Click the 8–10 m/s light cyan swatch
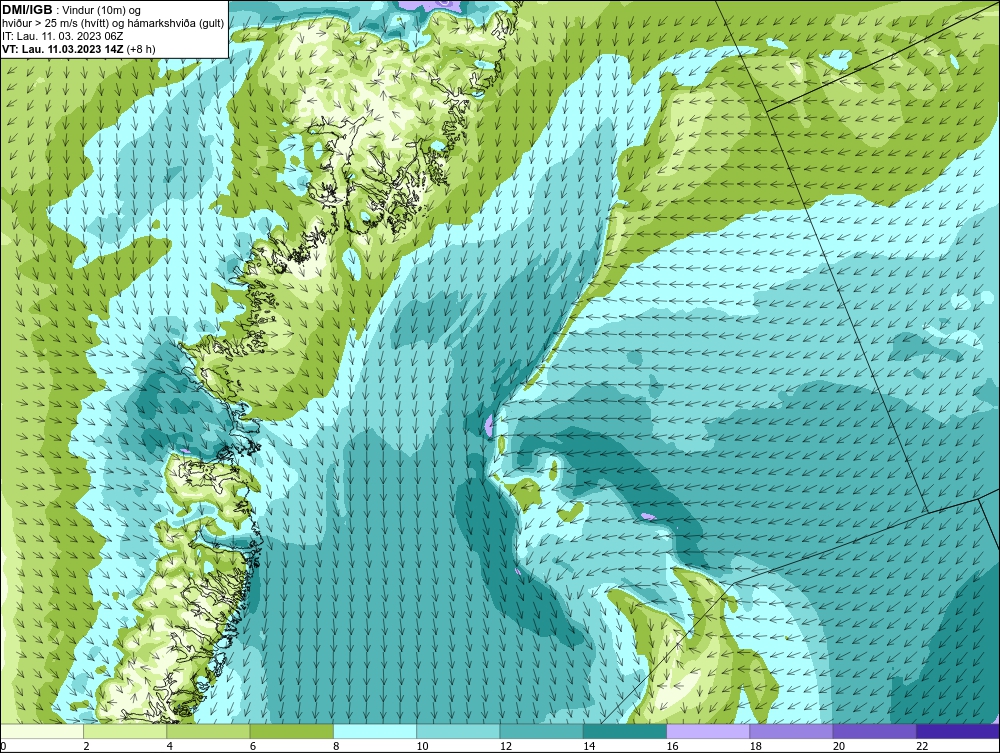The image size is (1000, 753). click(x=375, y=731)
